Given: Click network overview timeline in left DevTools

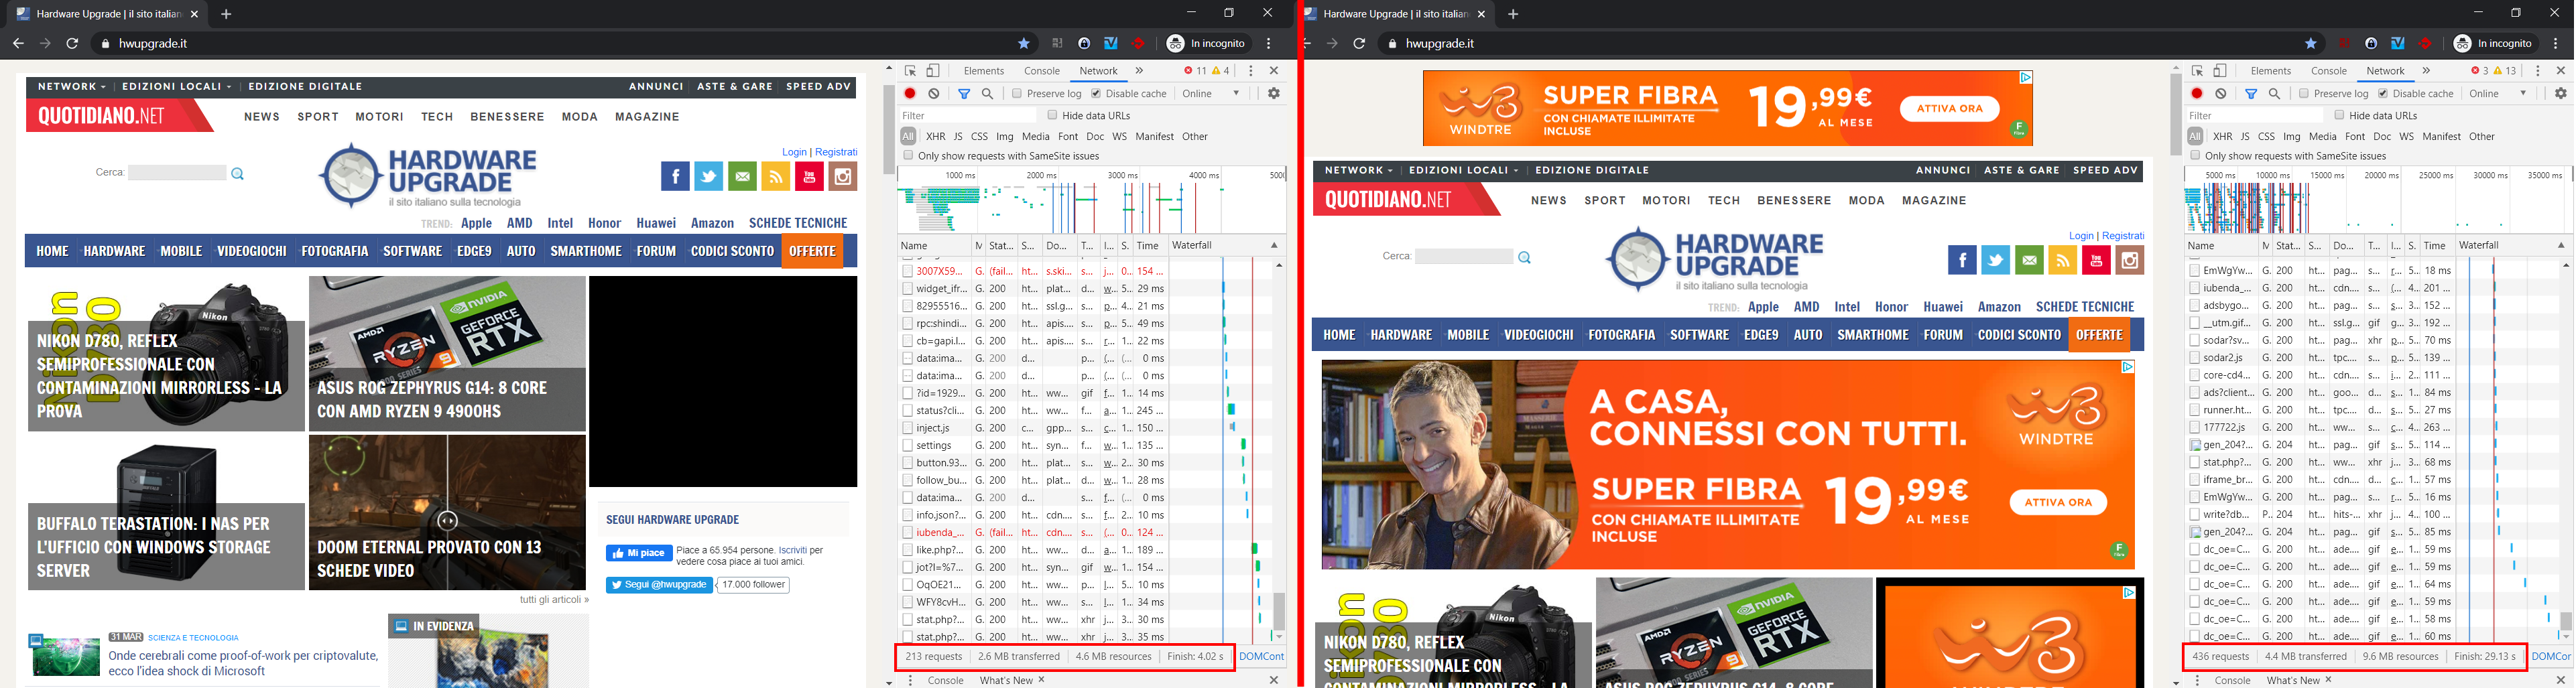Looking at the screenshot, I should [x=1092, y=201].
